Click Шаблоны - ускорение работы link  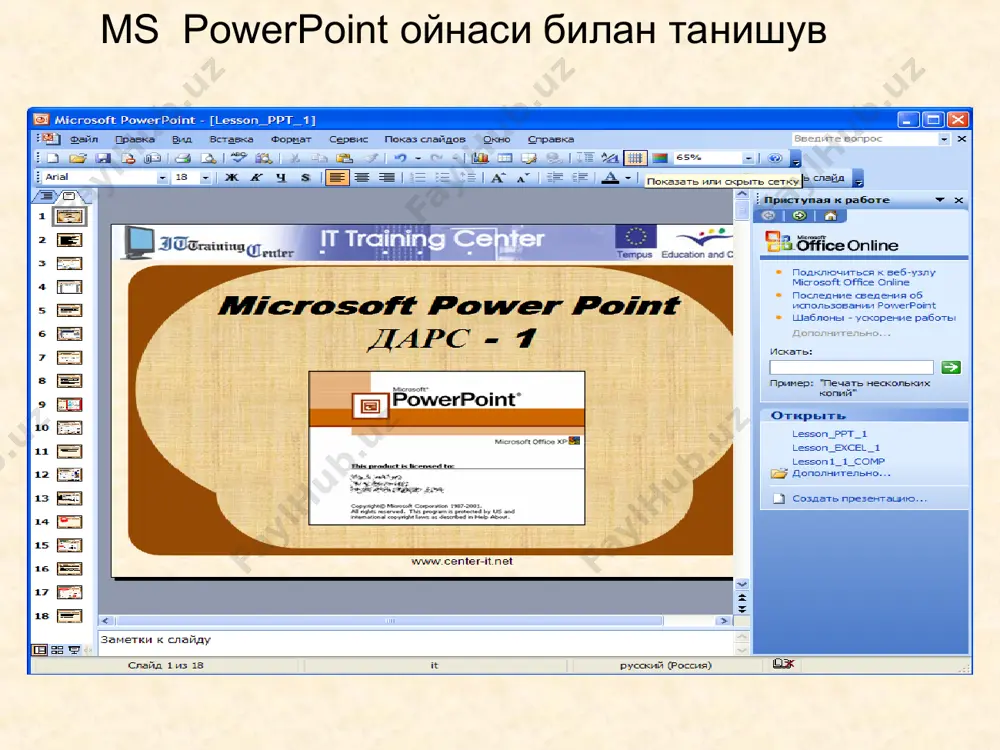click(x=874, y=318)
